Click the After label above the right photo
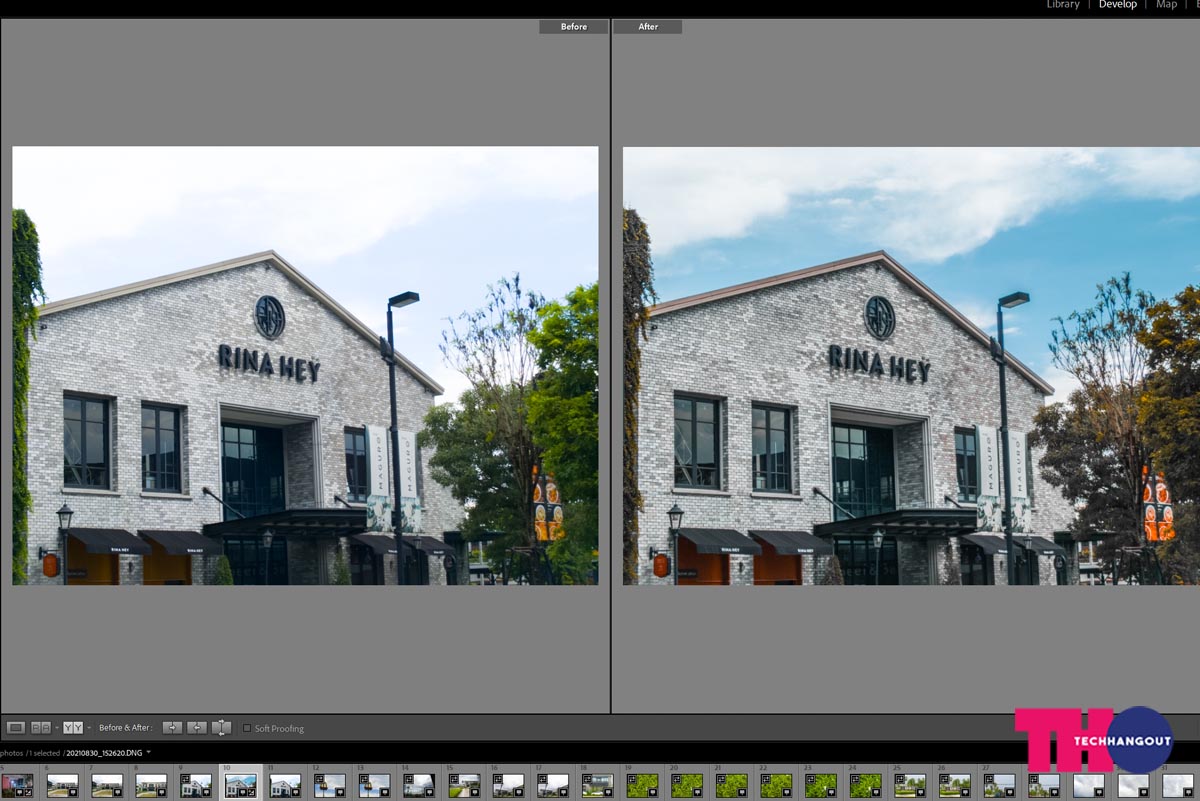The image size is (1200, 801). pos(648,27)
